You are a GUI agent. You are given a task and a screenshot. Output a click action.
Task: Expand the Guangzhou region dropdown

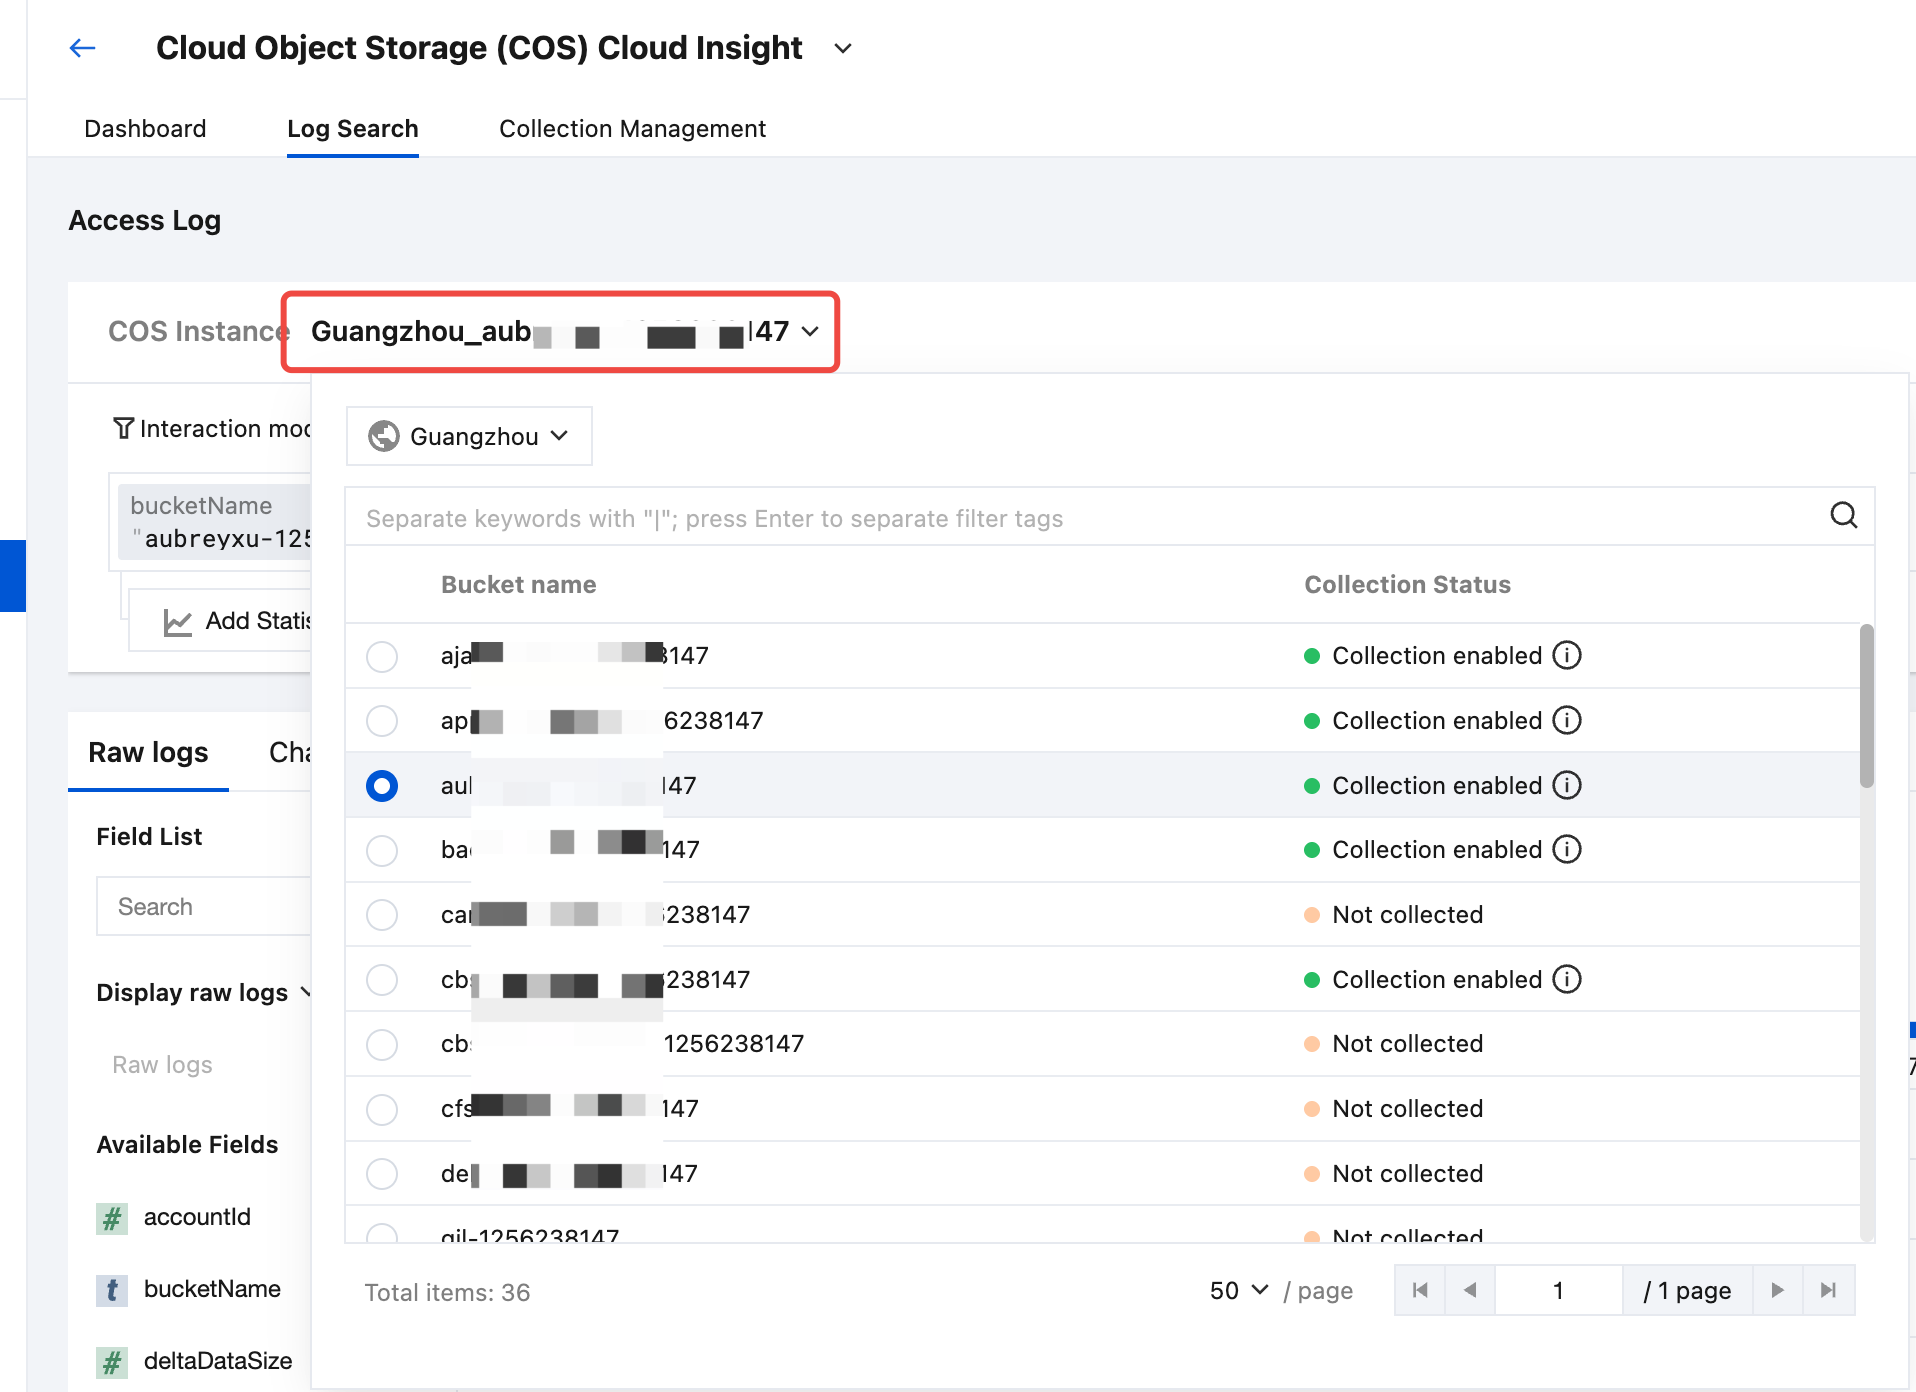pos(469,437)
